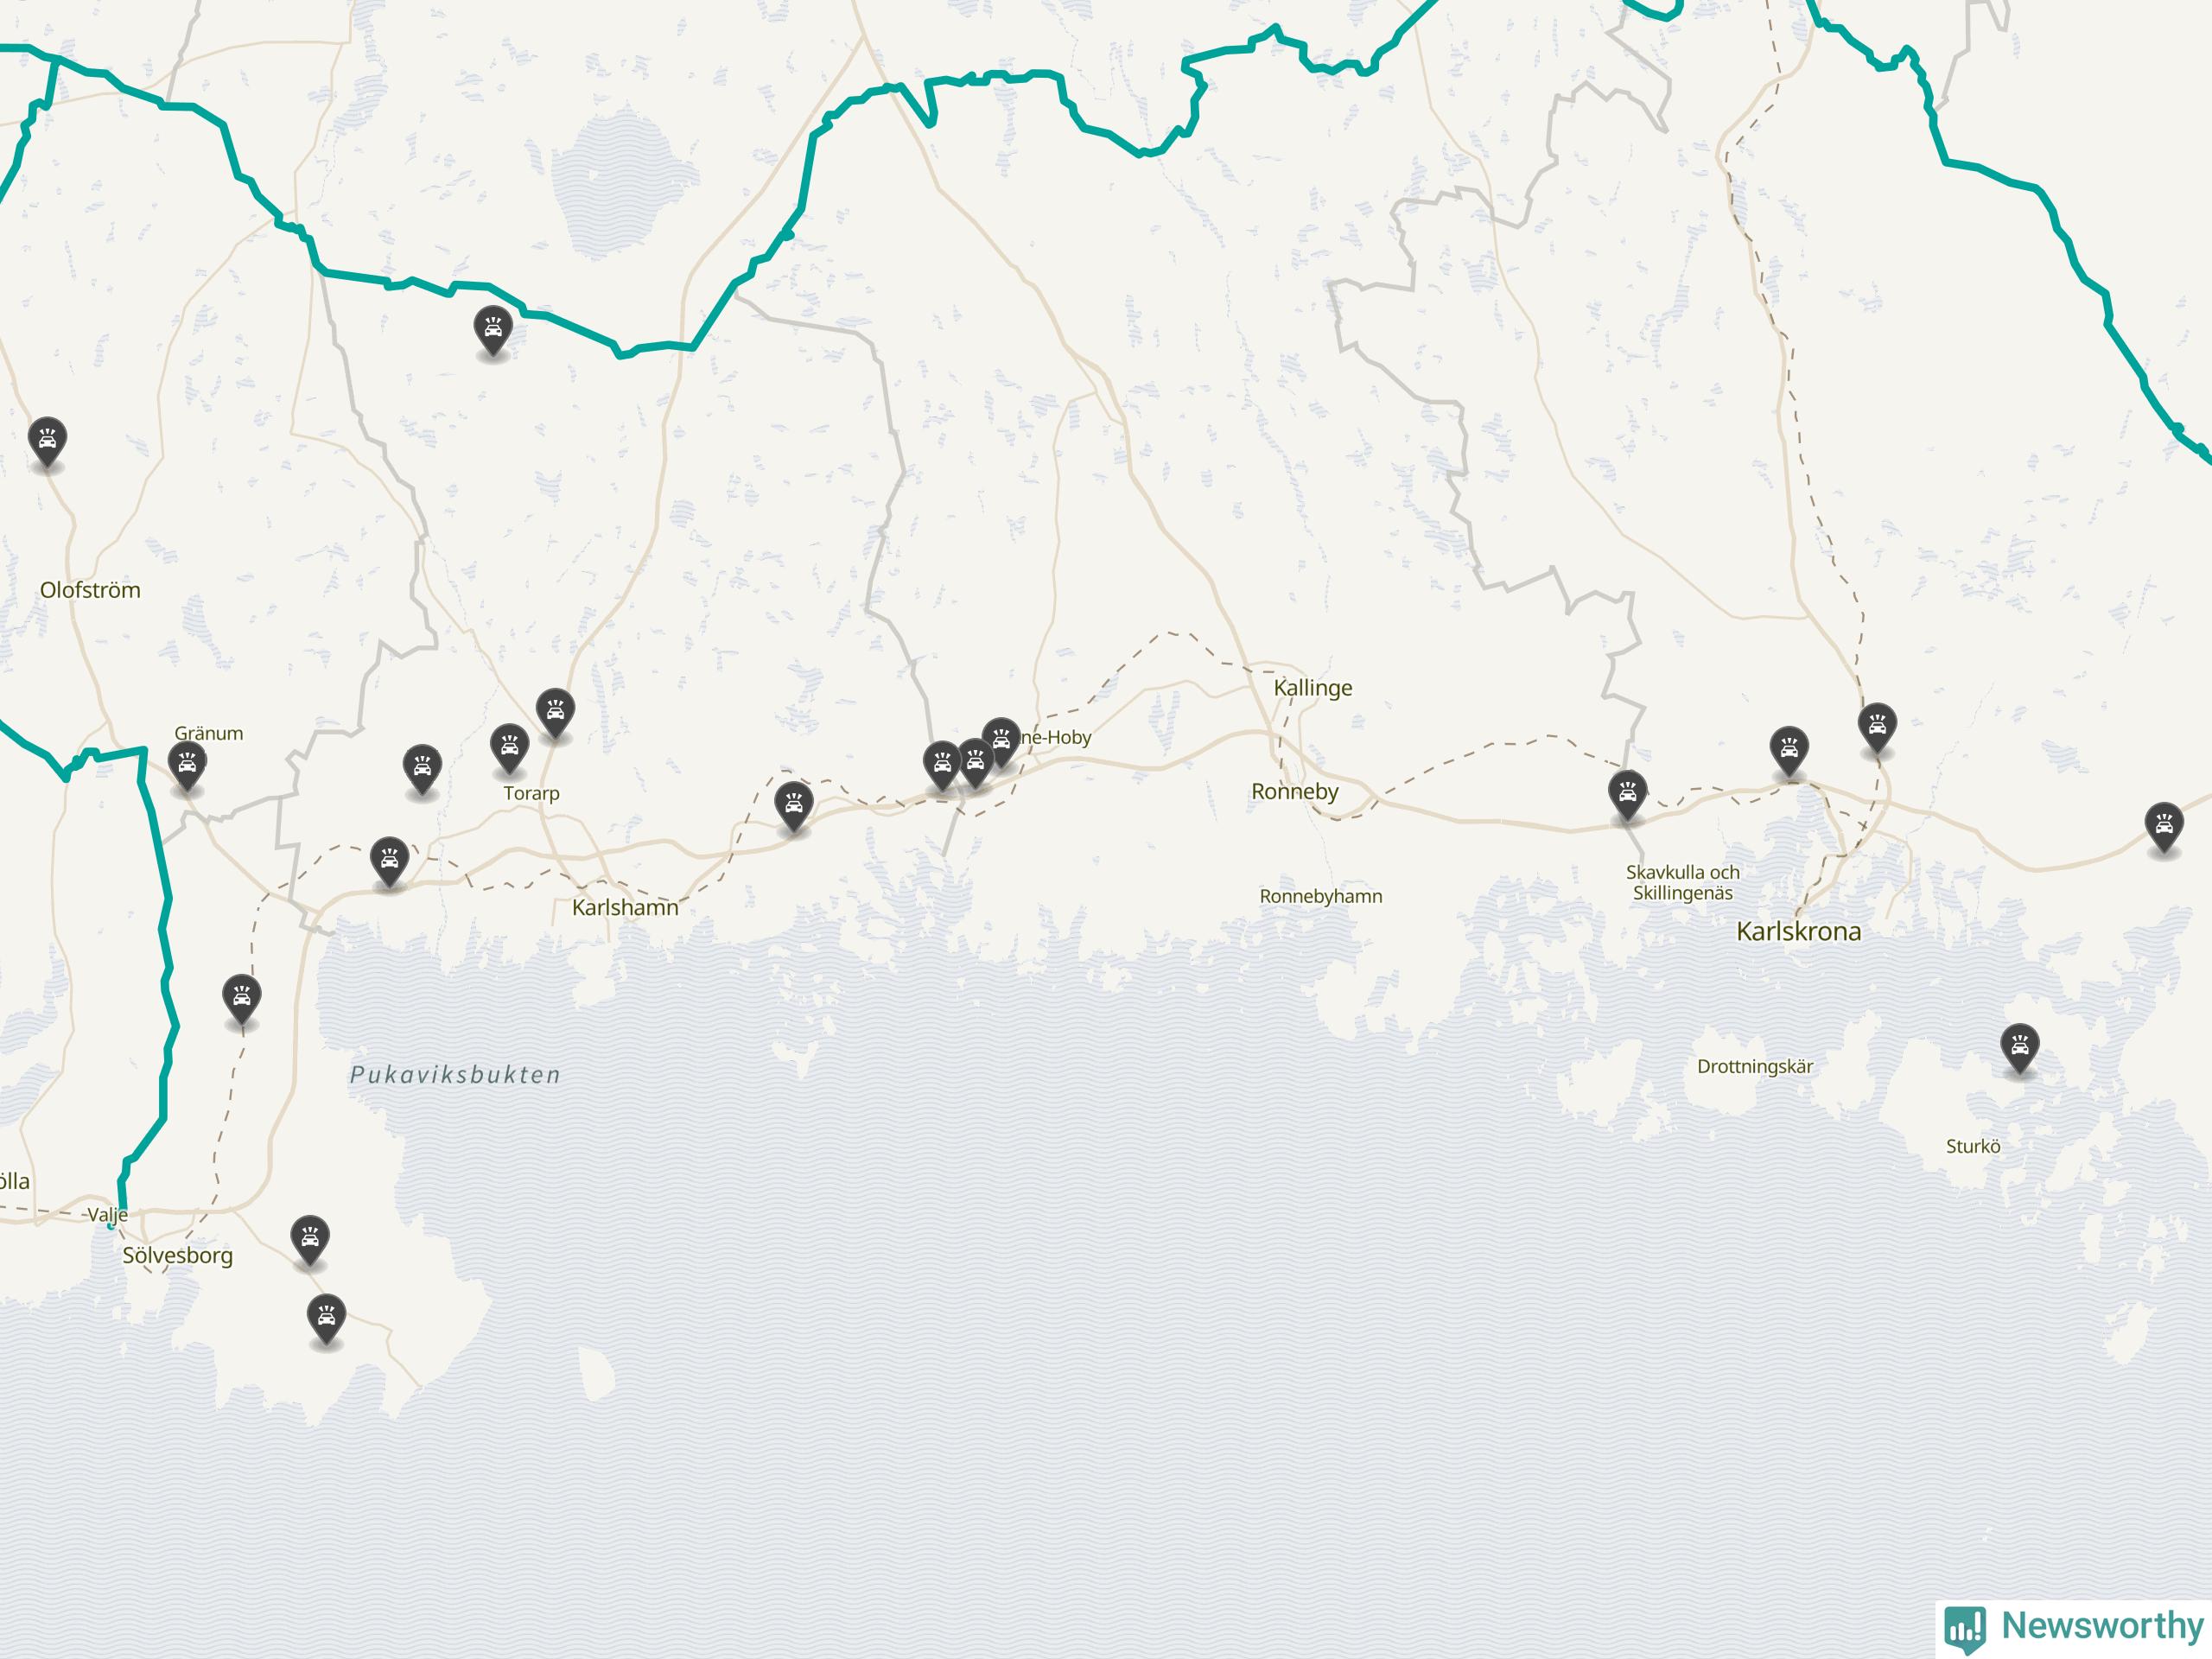Select the northernmost car marker near the teal border
Viewport: 2212px width, 1659px height.
(493, 330)
